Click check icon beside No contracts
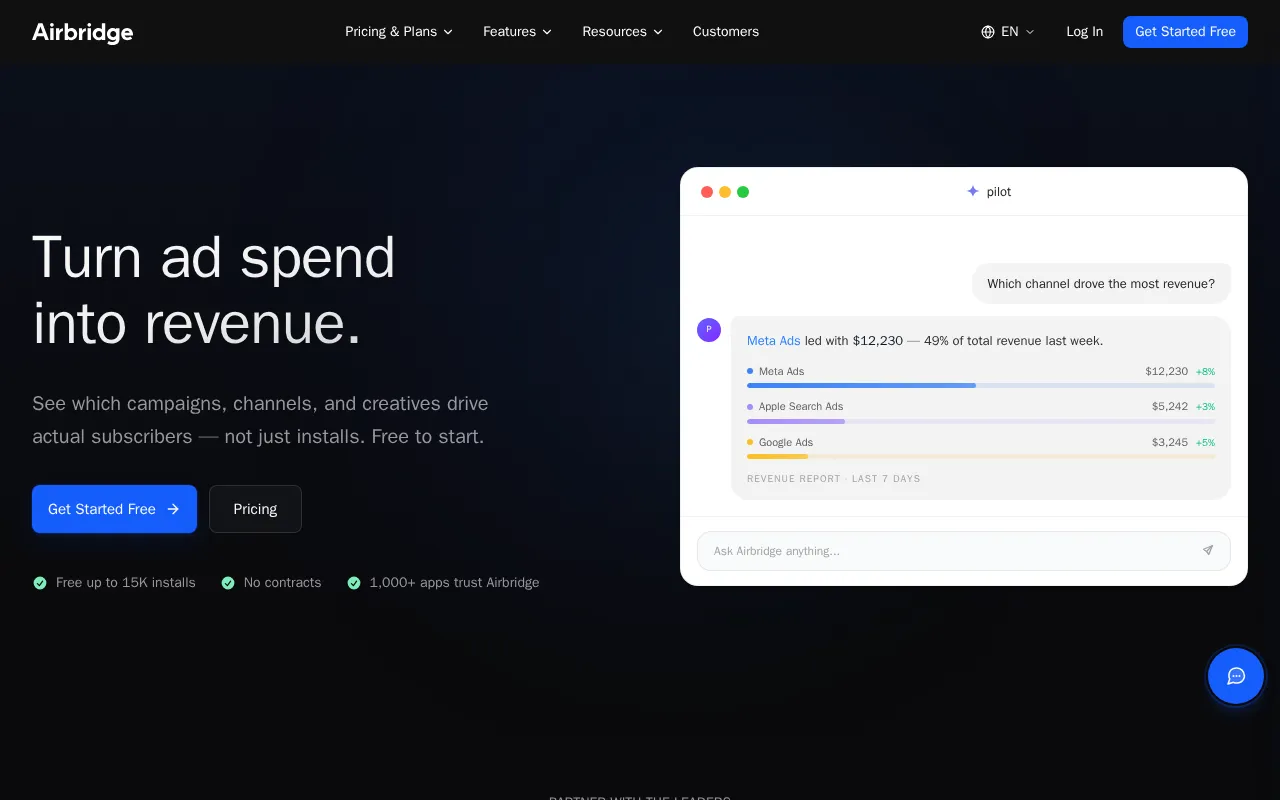 coord(228,583)
